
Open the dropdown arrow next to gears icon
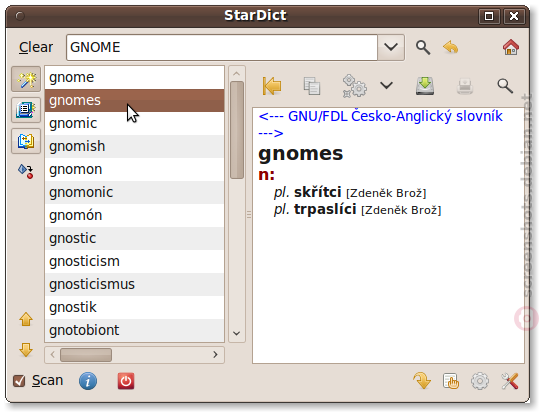[x=386, y=86]
